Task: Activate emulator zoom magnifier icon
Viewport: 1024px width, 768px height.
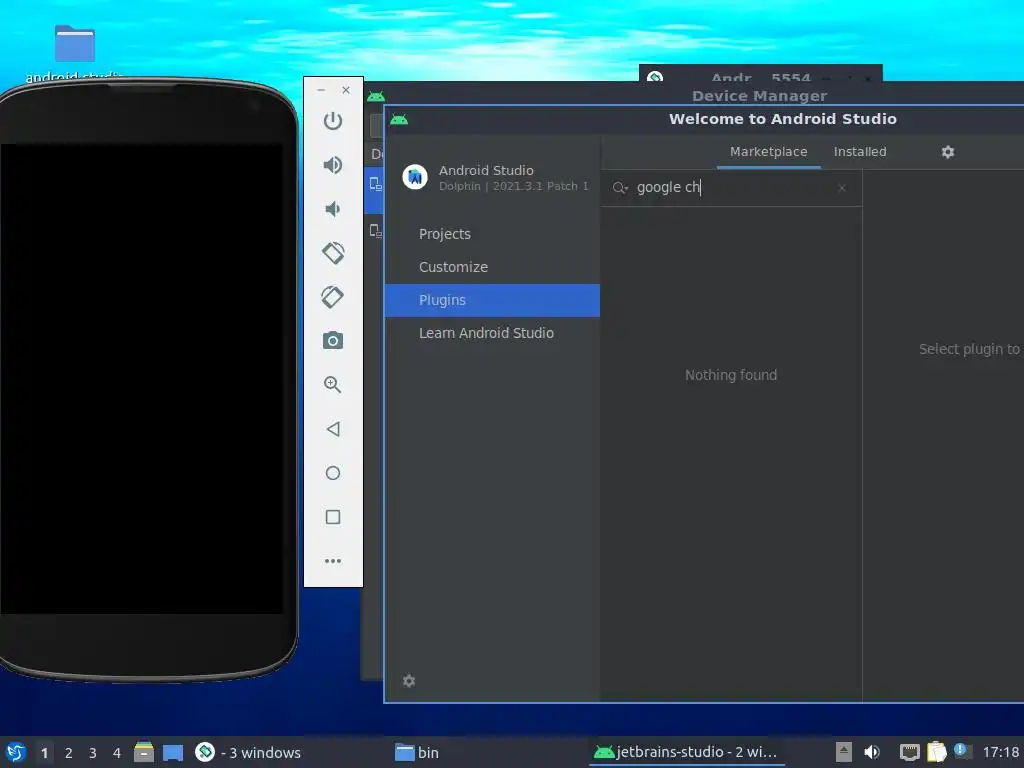Action: pyautogui.click(x=333, y=385)
